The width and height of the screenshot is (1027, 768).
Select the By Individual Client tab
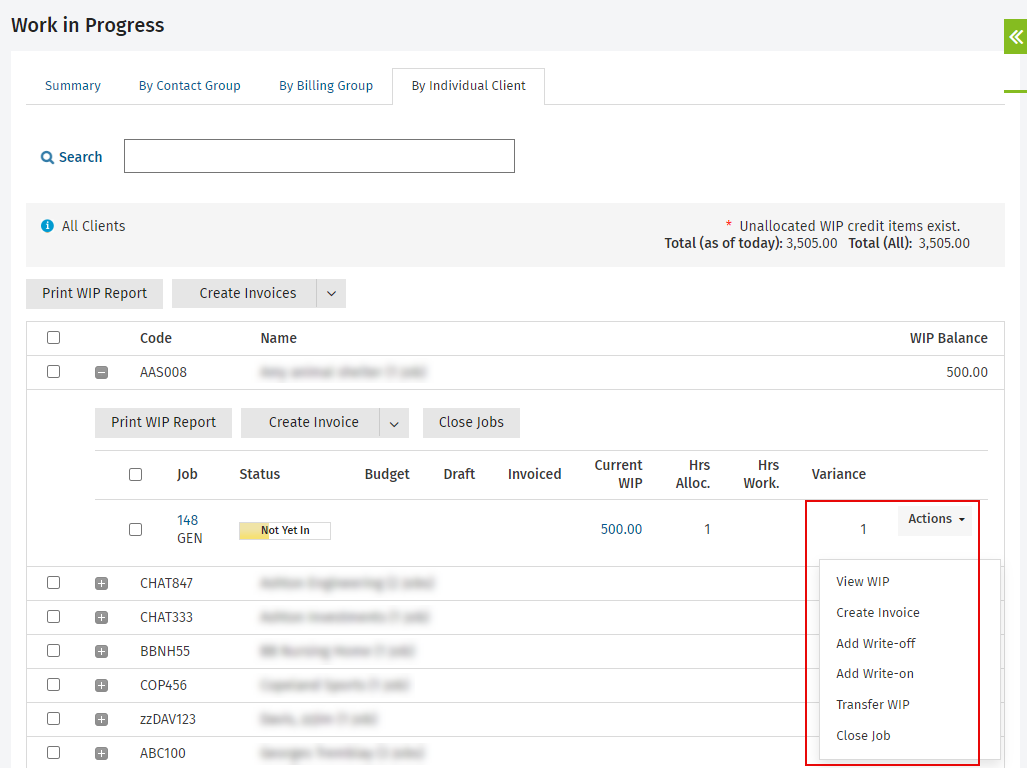coord(468,86)
